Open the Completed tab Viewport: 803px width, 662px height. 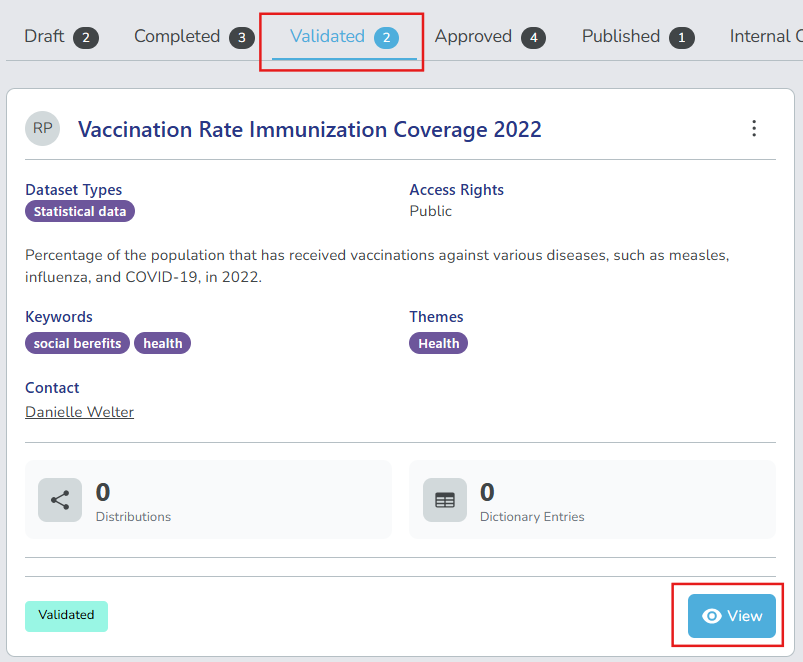click(x=177, y=37)
